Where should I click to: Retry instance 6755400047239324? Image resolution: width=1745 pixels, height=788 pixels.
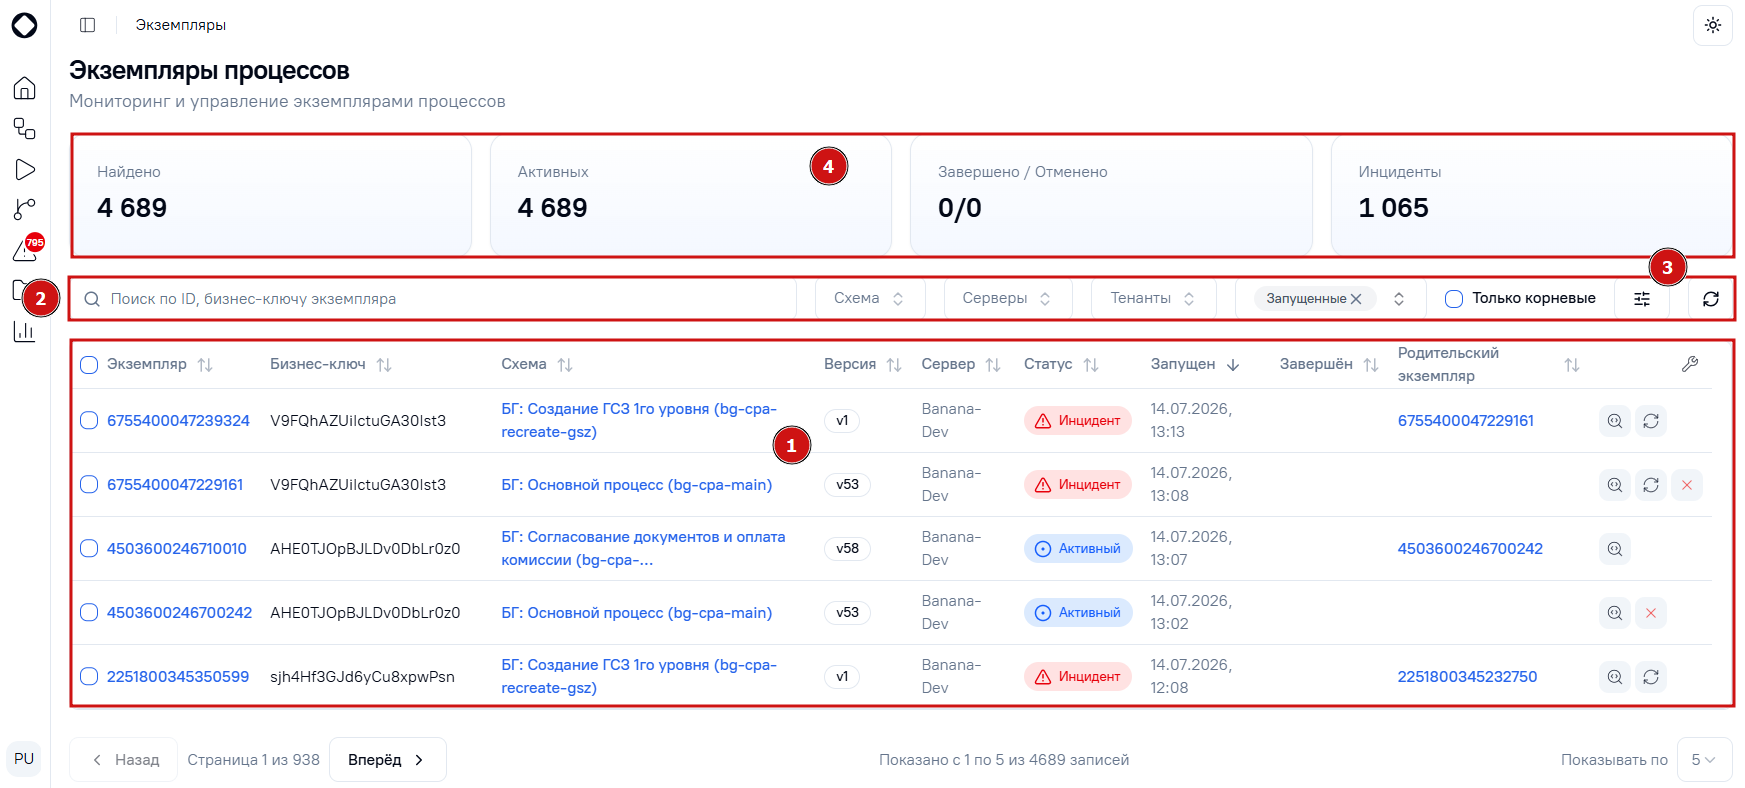pyautogui.click(x=1651, y=421)
